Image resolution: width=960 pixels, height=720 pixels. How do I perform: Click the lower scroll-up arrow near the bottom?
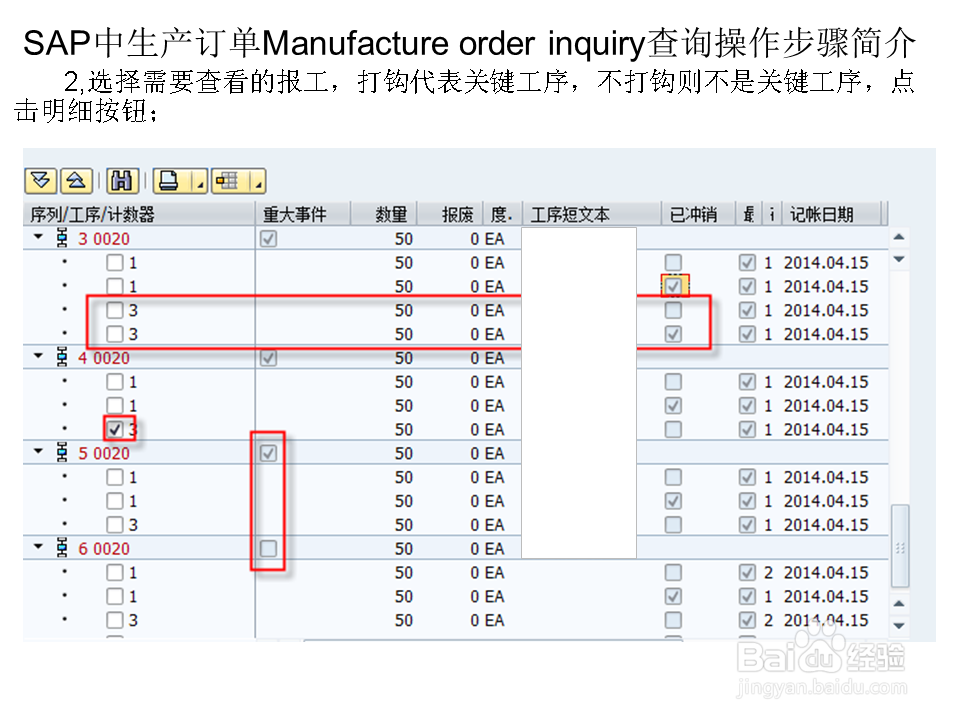[899, 604]
